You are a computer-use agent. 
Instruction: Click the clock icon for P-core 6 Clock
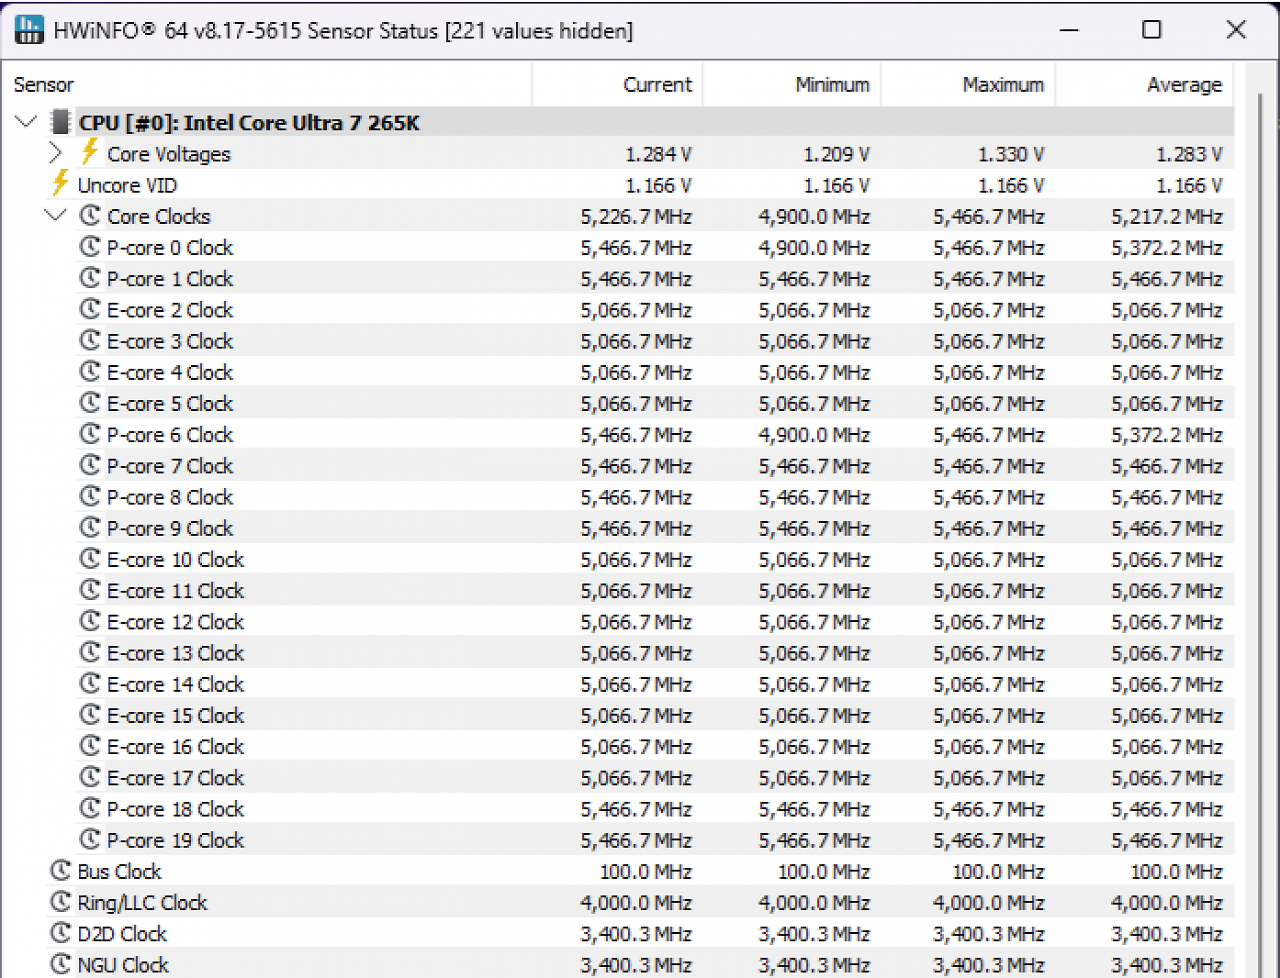[90, 434]
